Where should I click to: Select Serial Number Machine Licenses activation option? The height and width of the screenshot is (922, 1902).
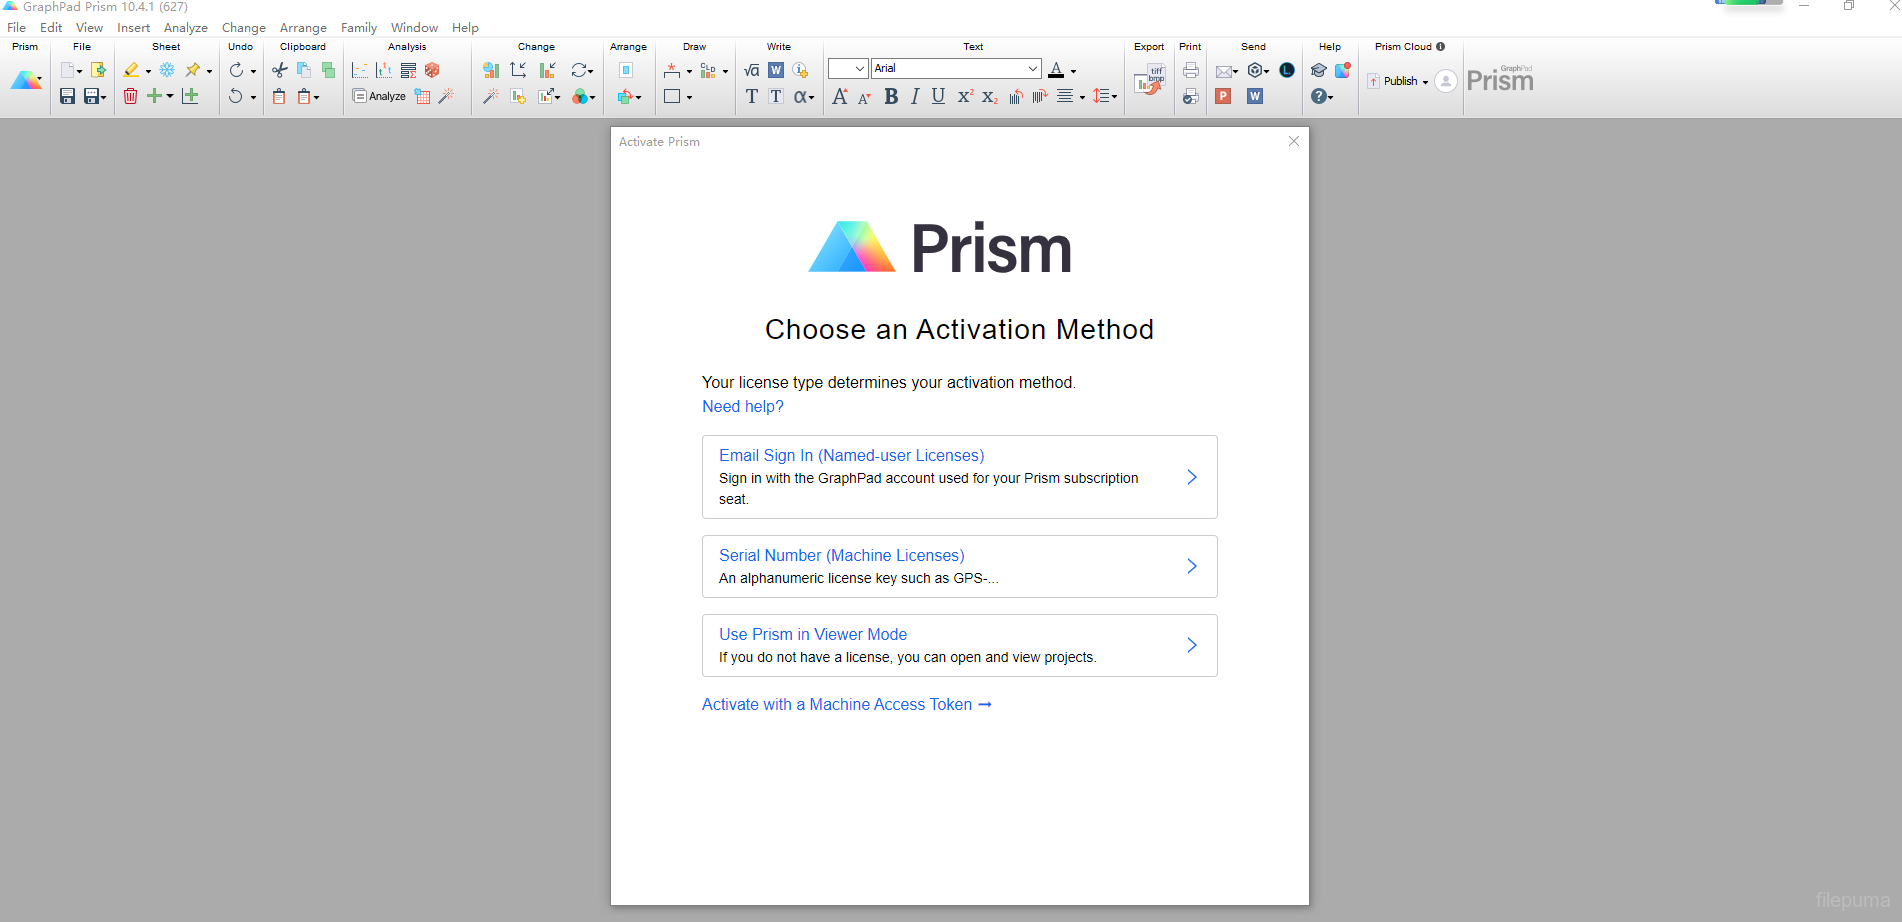coord(958,566)
